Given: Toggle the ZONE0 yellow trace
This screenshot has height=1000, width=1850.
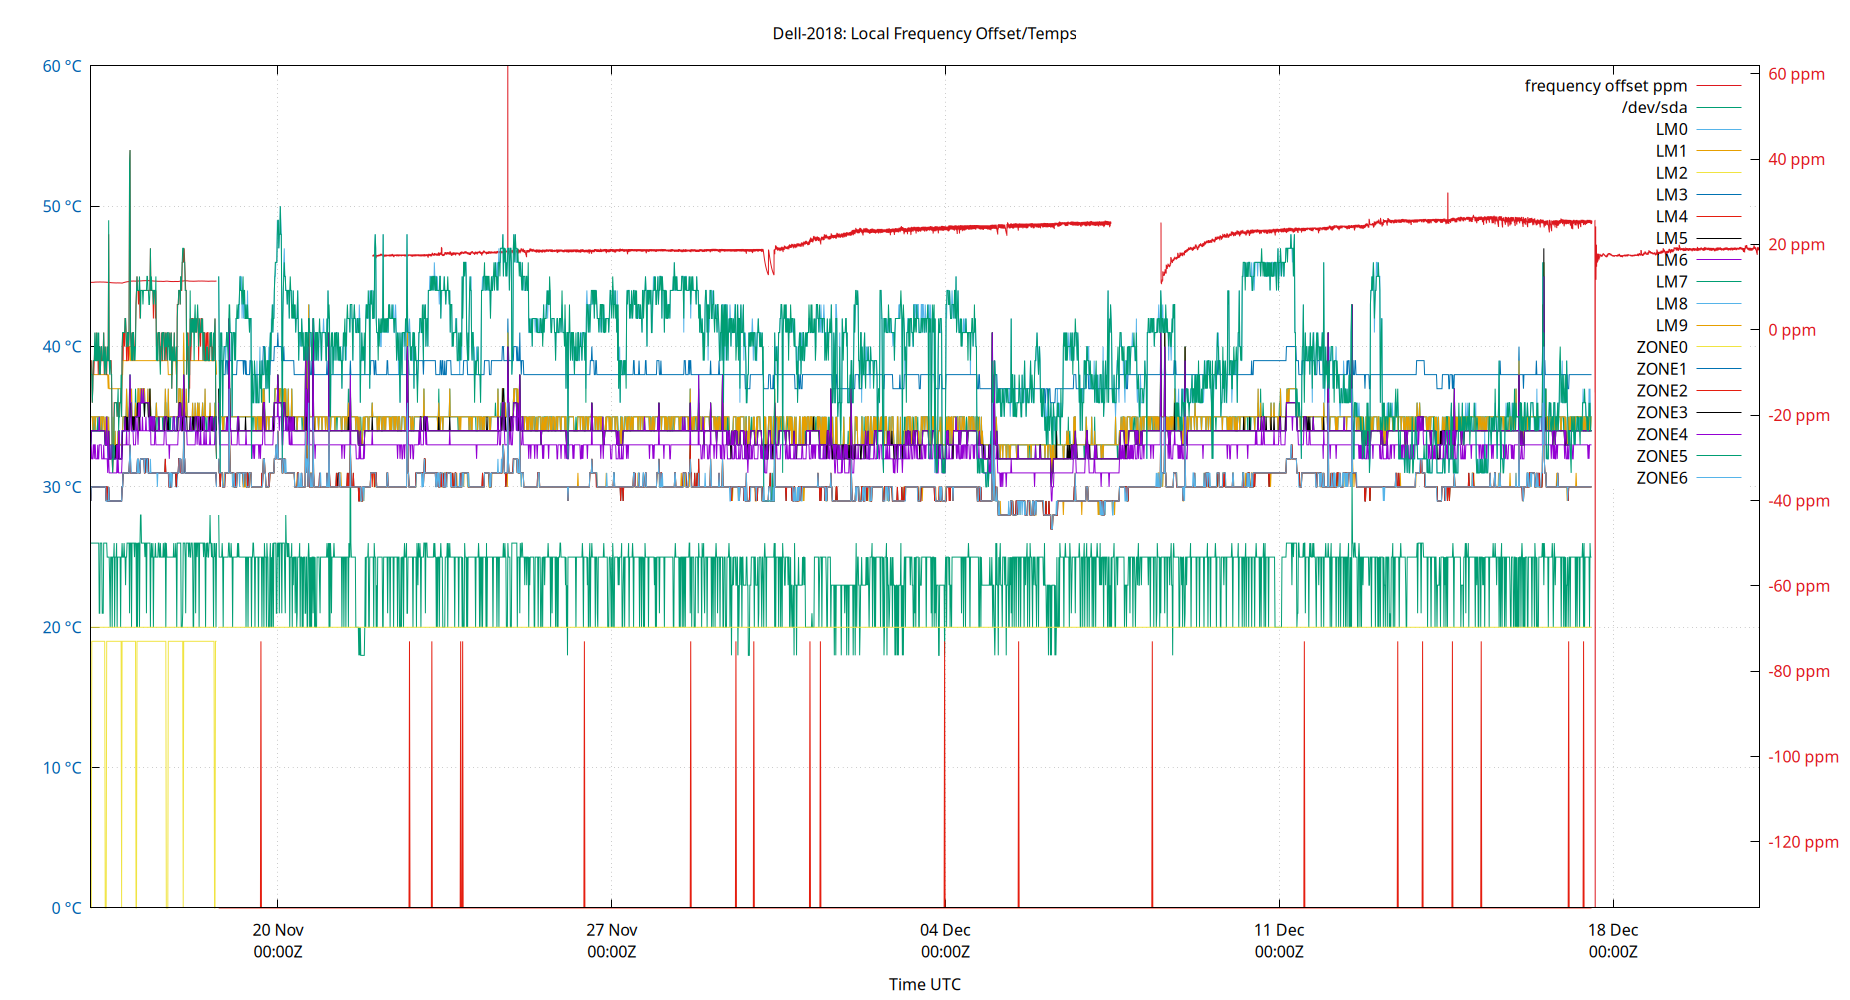Looking at the screenshot, I should pos(1662,347).
